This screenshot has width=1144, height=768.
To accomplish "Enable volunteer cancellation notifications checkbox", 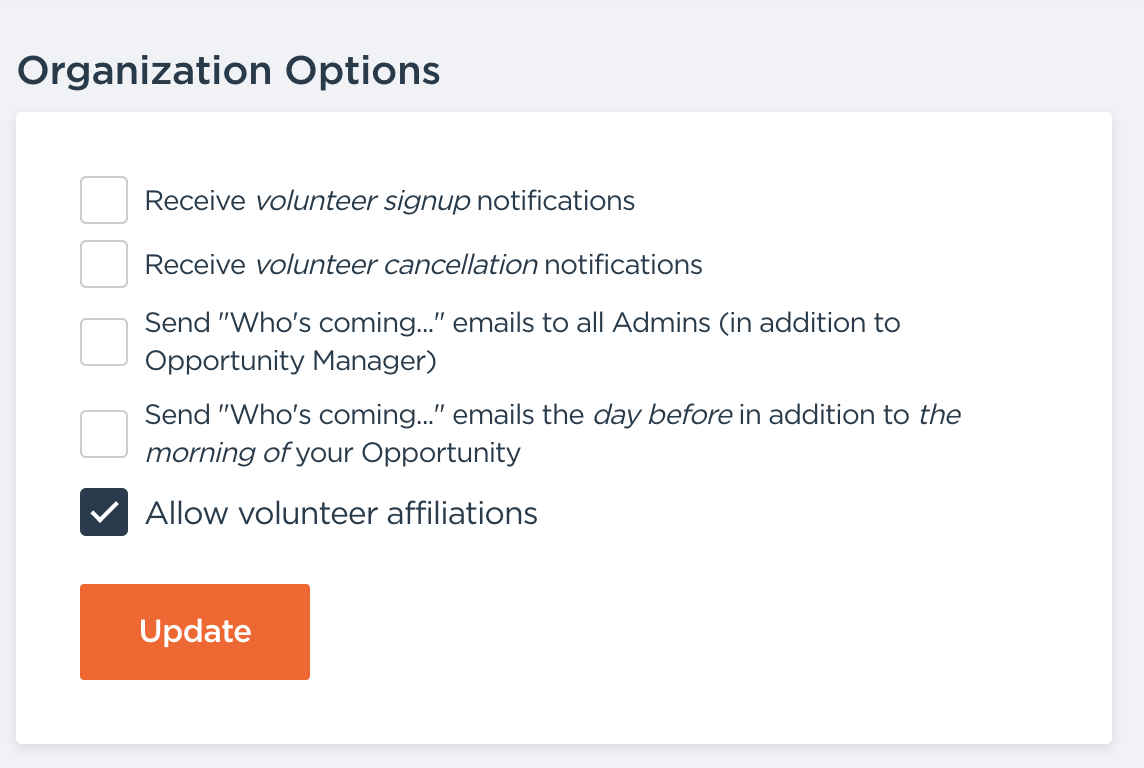I will 104,264.
